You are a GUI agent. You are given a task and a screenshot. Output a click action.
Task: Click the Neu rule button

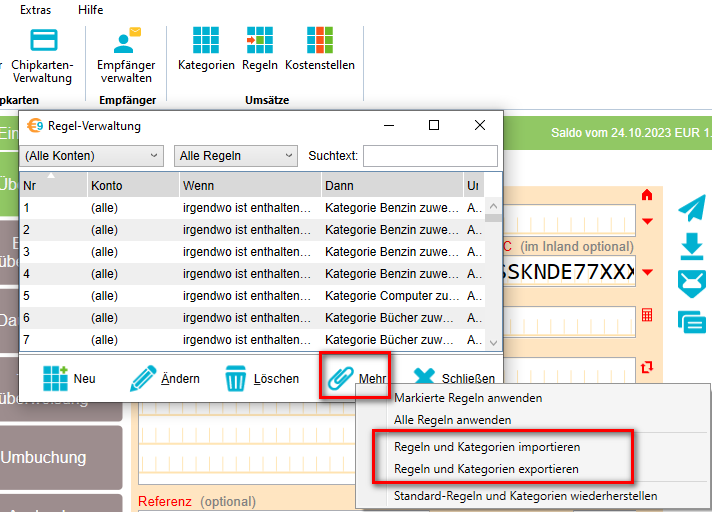[x=69, y=378]
